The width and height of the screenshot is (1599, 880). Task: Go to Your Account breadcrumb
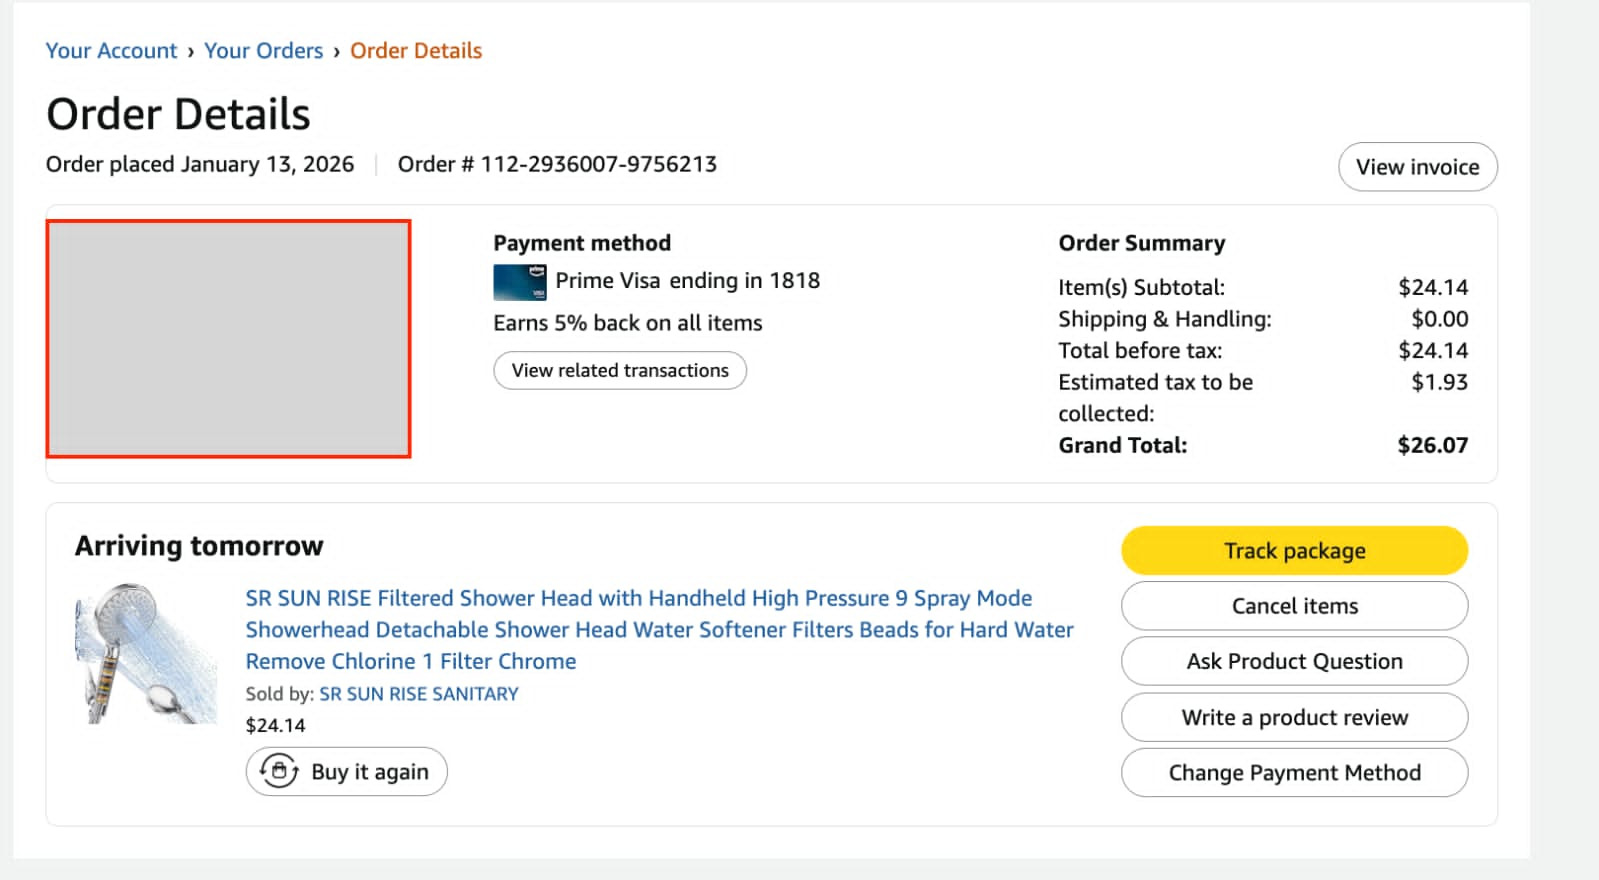pos(111,51)
